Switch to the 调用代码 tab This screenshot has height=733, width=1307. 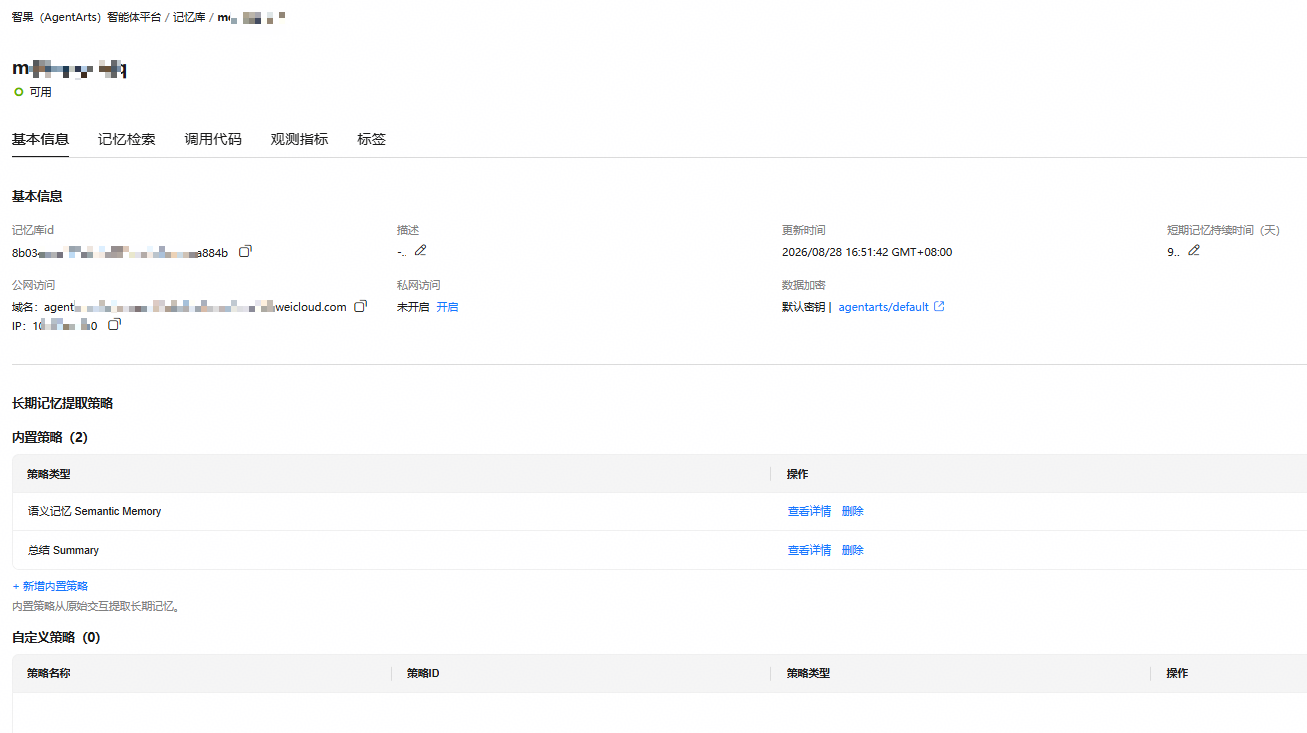(x=213, y=140)
